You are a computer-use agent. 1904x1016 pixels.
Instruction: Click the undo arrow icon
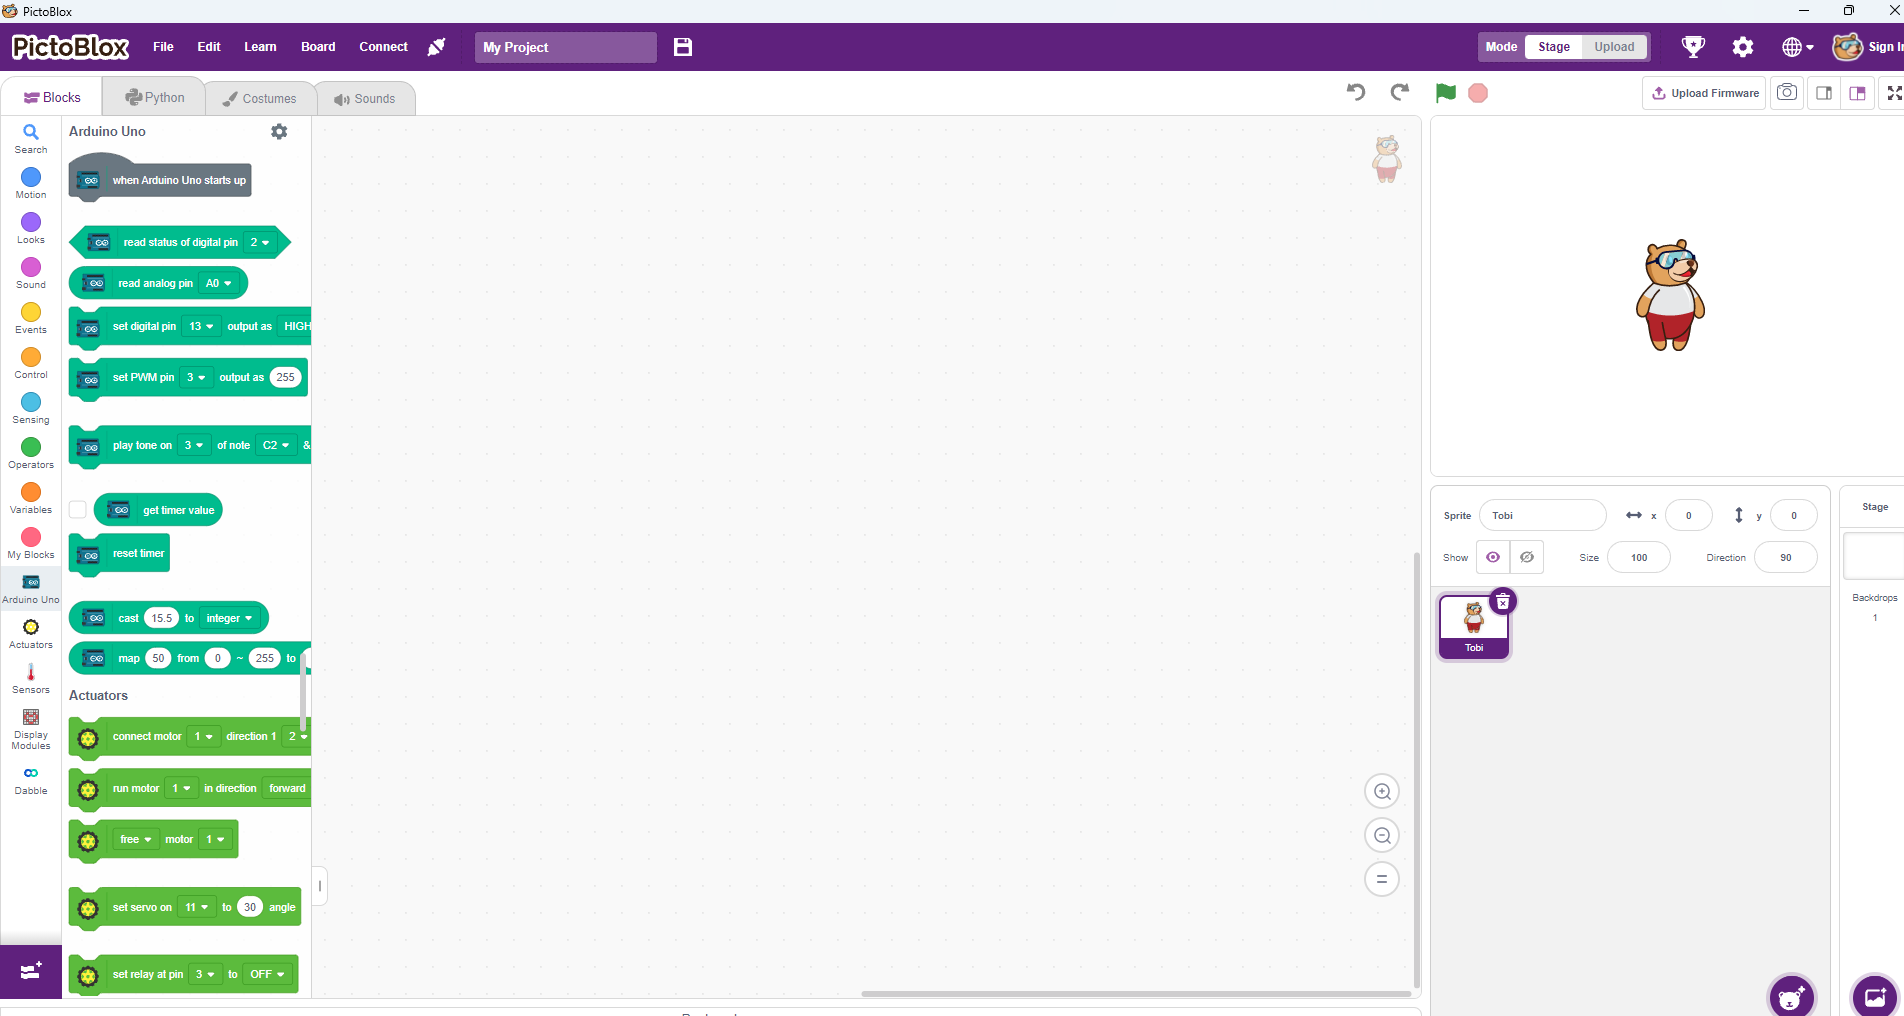pos(1356,93)
